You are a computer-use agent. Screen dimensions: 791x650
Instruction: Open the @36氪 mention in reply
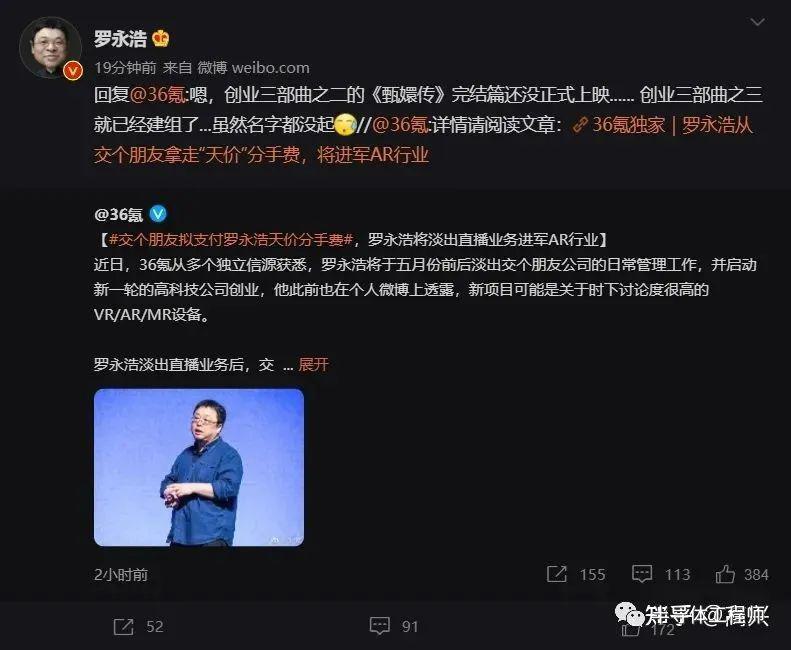(x=158, y=94)
